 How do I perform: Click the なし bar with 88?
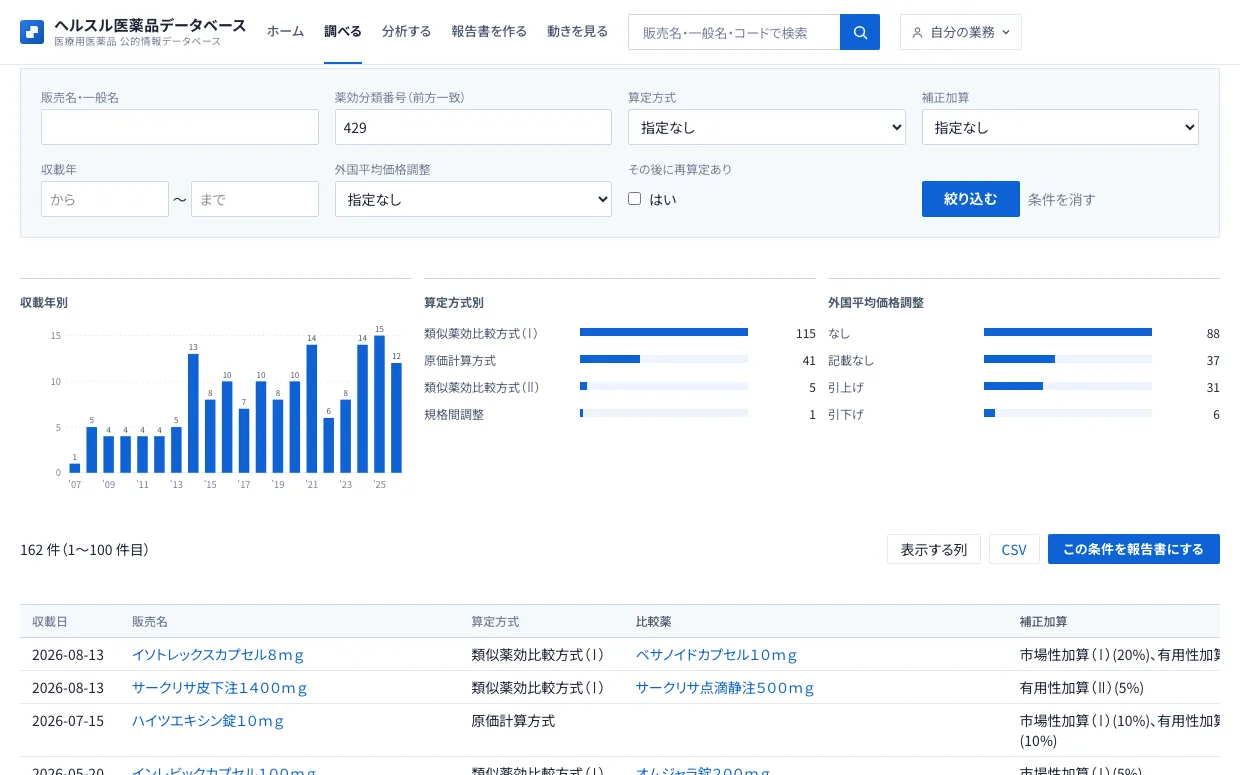1068,332
